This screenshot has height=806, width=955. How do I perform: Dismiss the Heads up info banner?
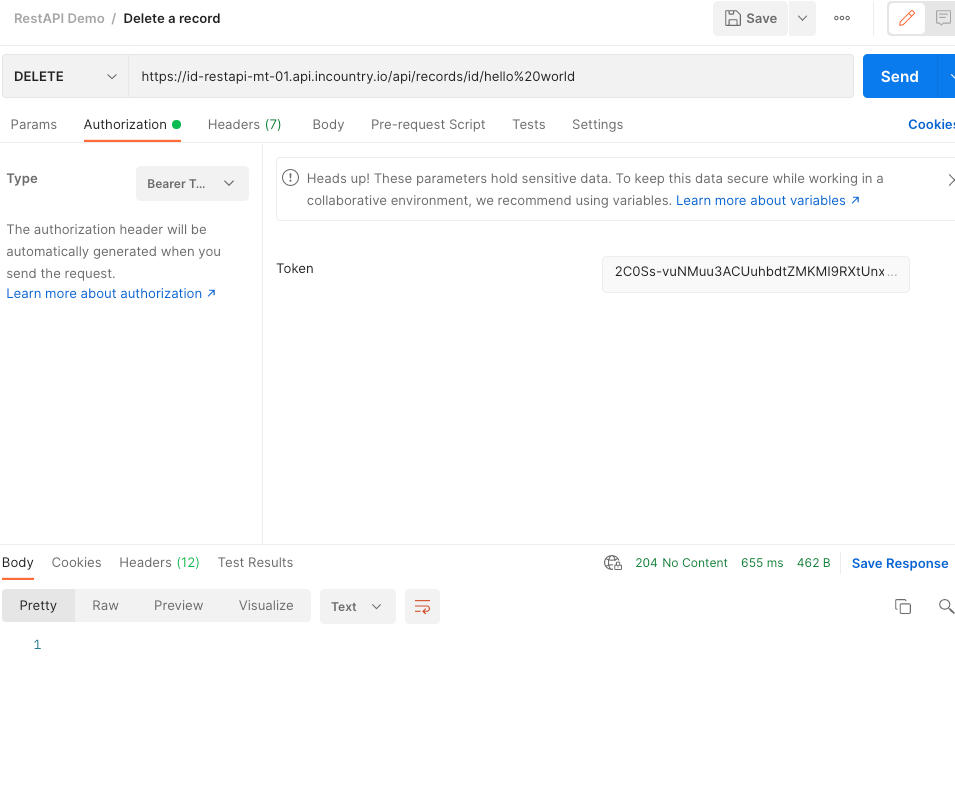click(949, 179)
